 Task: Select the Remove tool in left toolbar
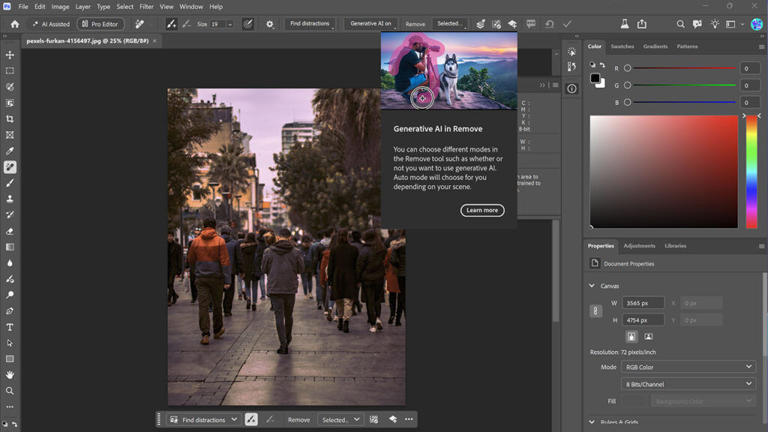coord(10,167)
